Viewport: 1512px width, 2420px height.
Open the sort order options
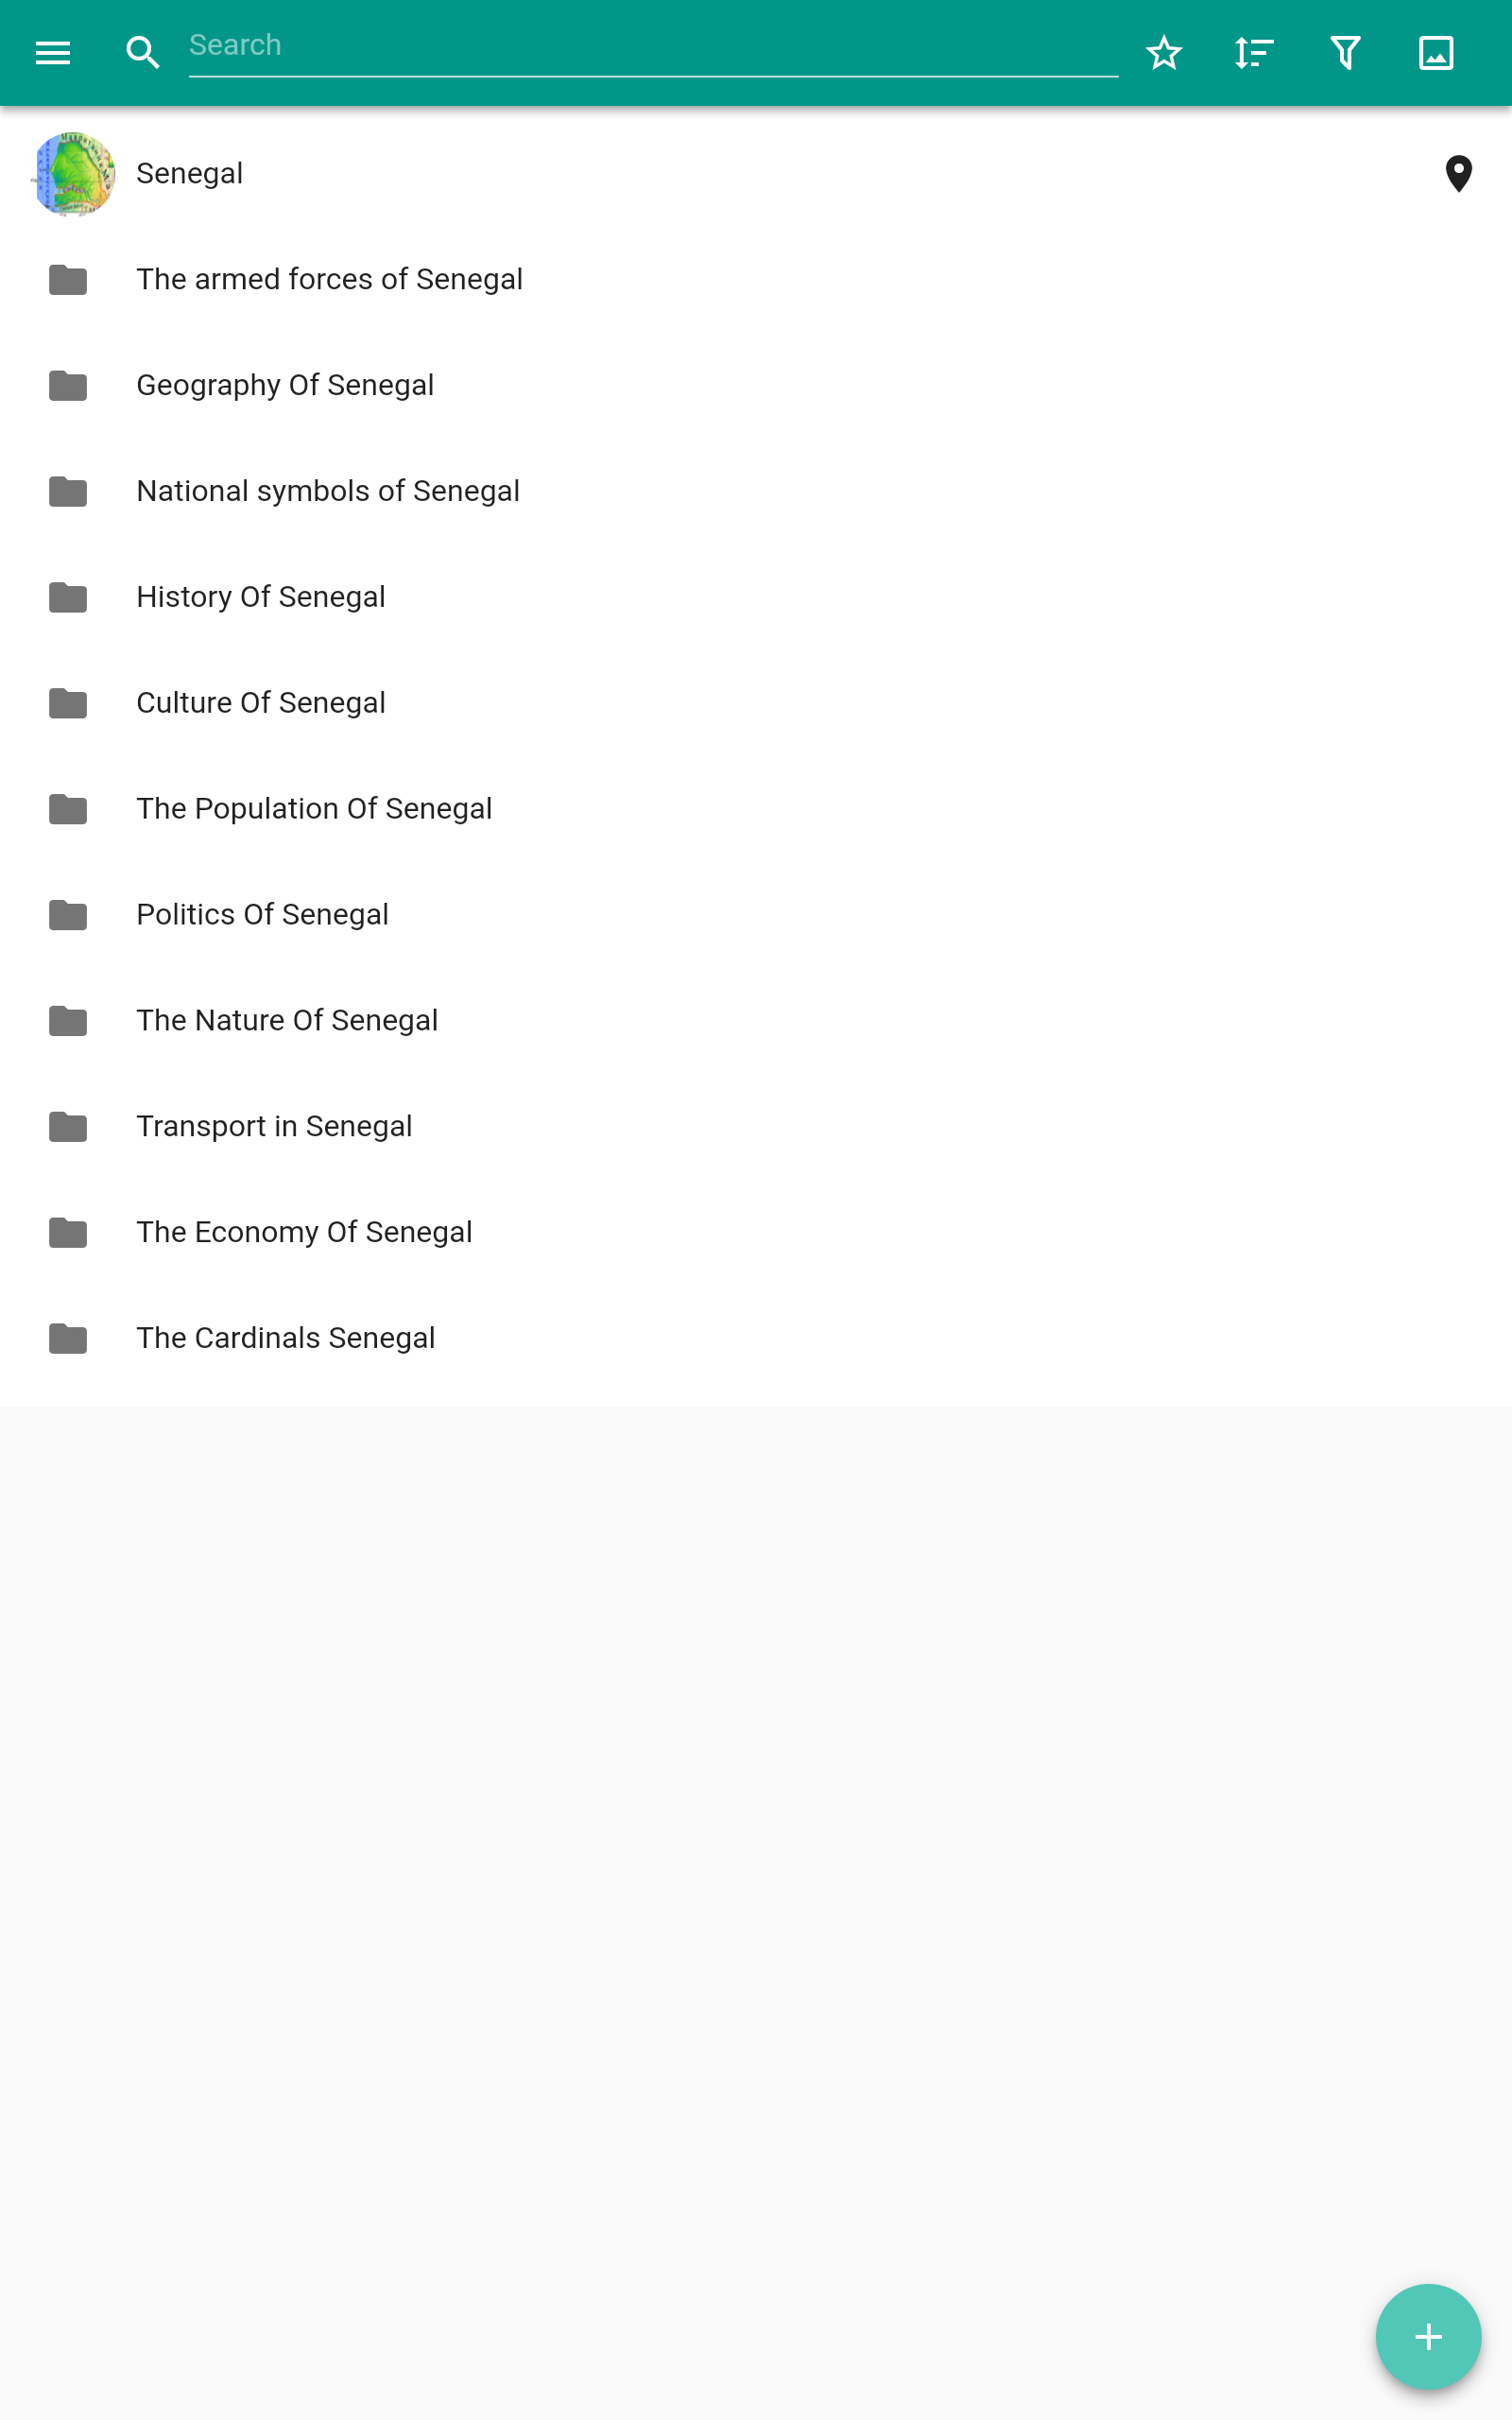[1254, 53]
